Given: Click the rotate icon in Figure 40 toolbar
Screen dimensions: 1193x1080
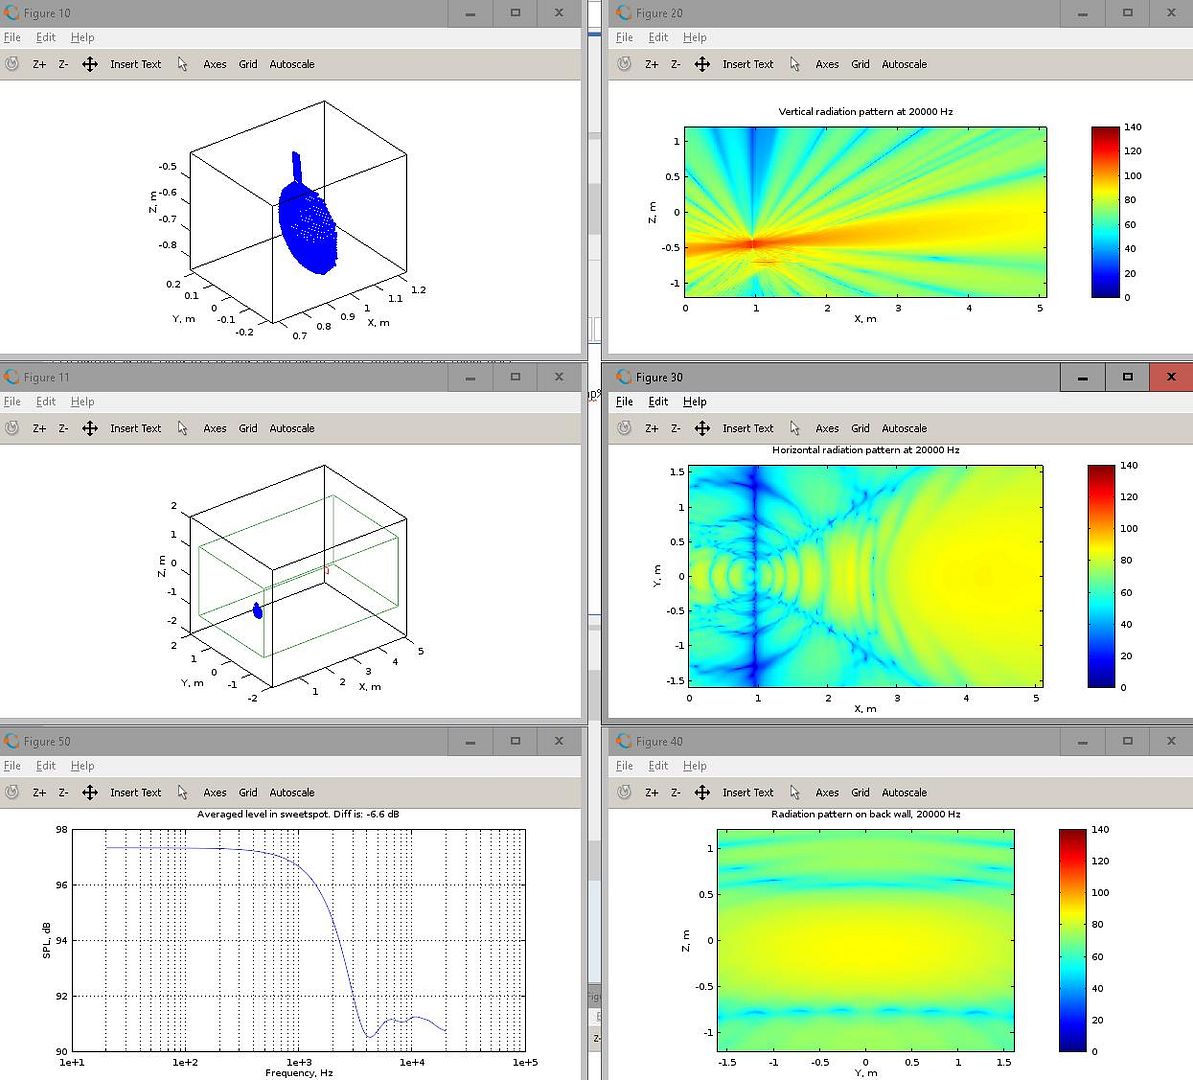Looking at the screenshot, I should [624, 792].
